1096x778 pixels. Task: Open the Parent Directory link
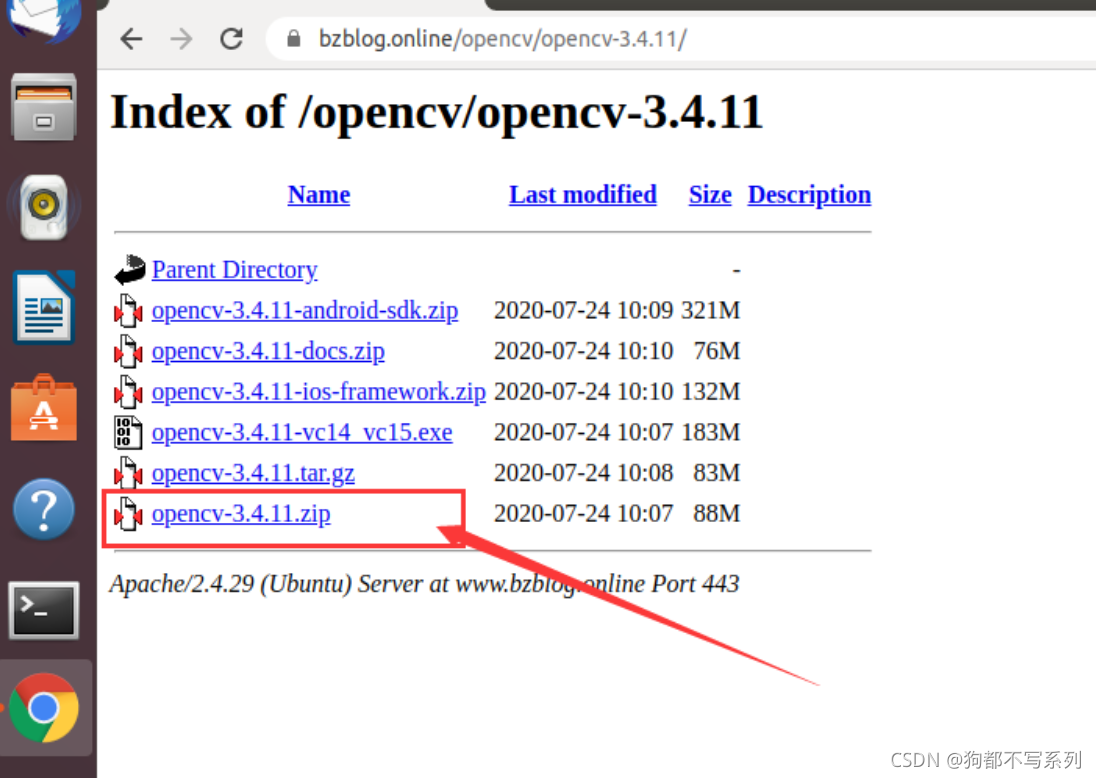(234, 270)
